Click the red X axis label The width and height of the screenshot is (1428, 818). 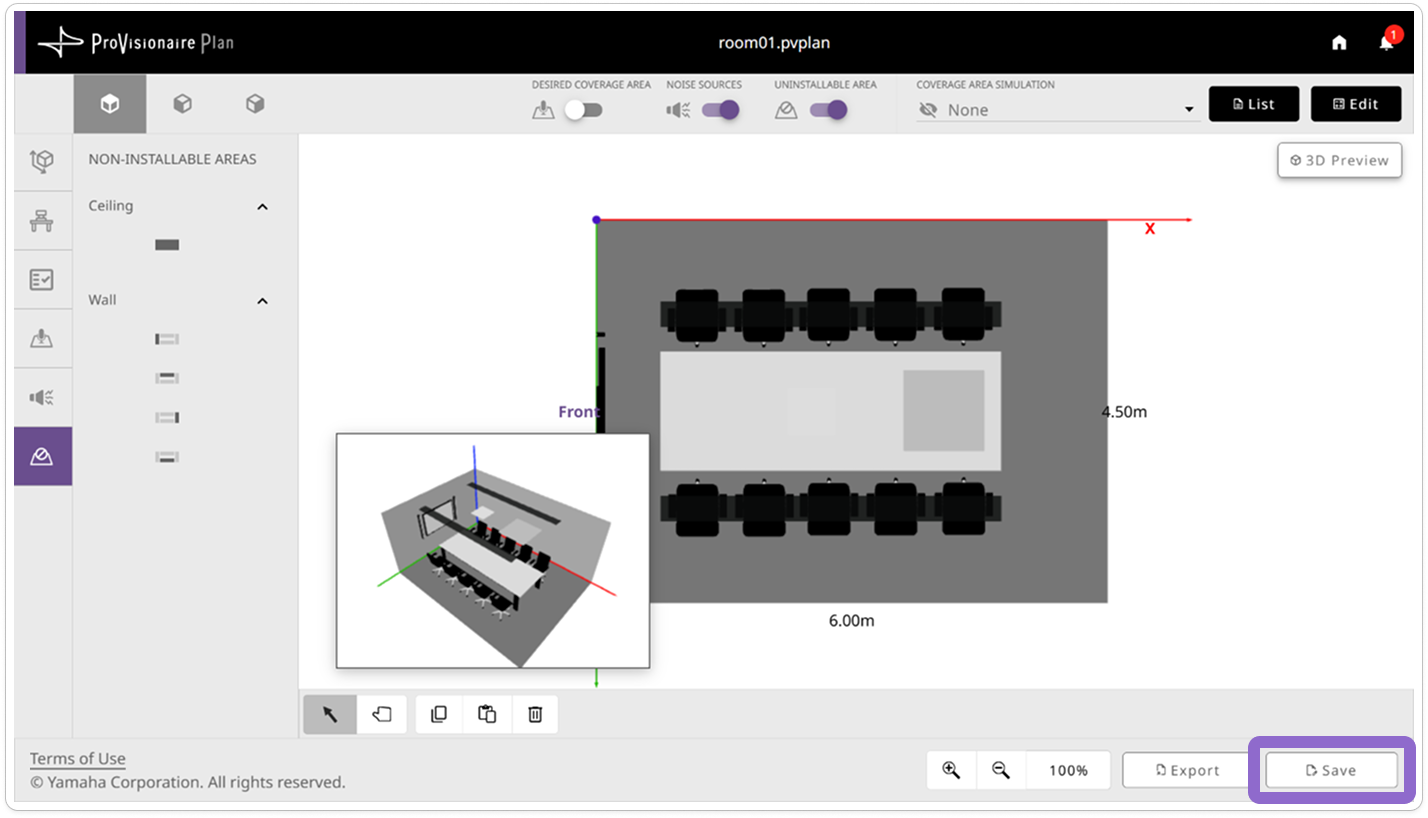point(1150,229)
